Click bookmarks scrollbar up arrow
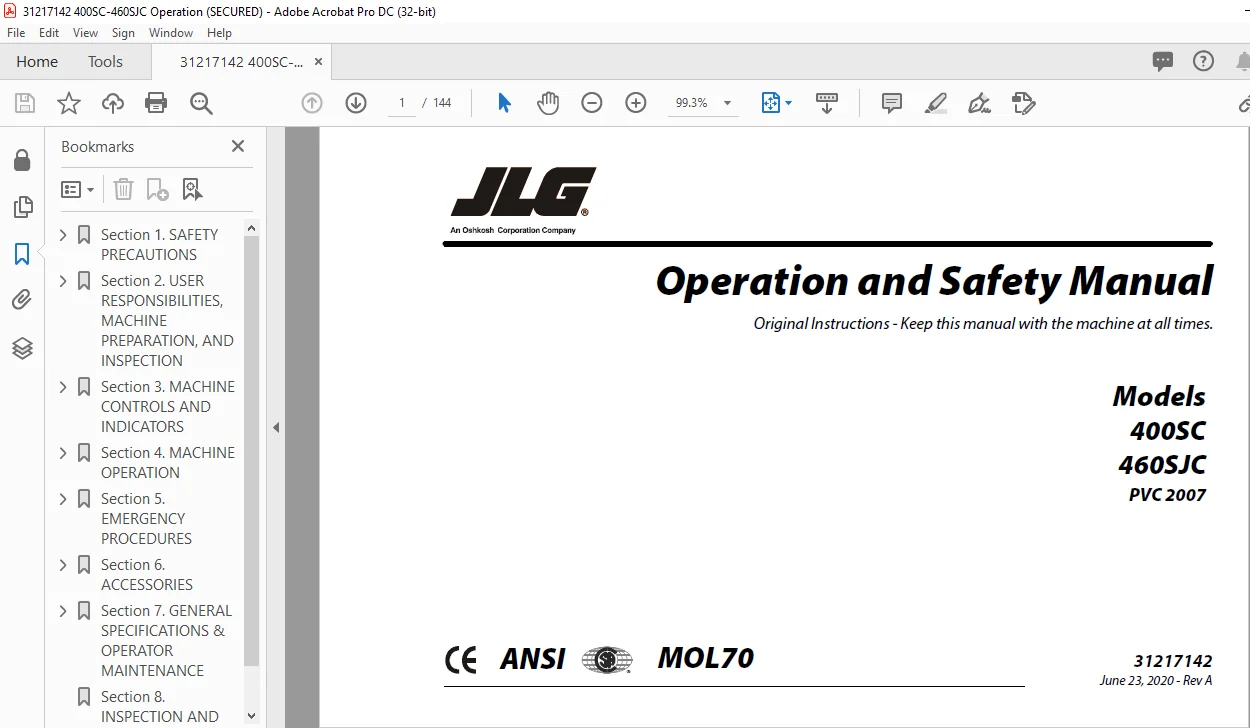 [x=251, y=229]
